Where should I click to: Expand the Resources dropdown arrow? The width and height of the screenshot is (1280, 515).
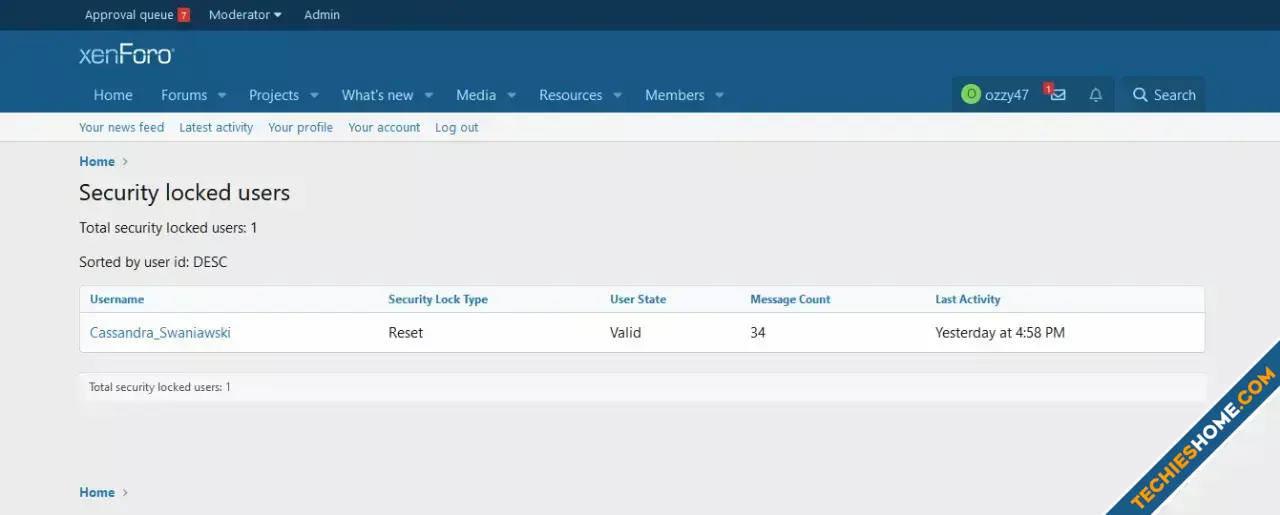pyautogui.click(x=617, y=96)
